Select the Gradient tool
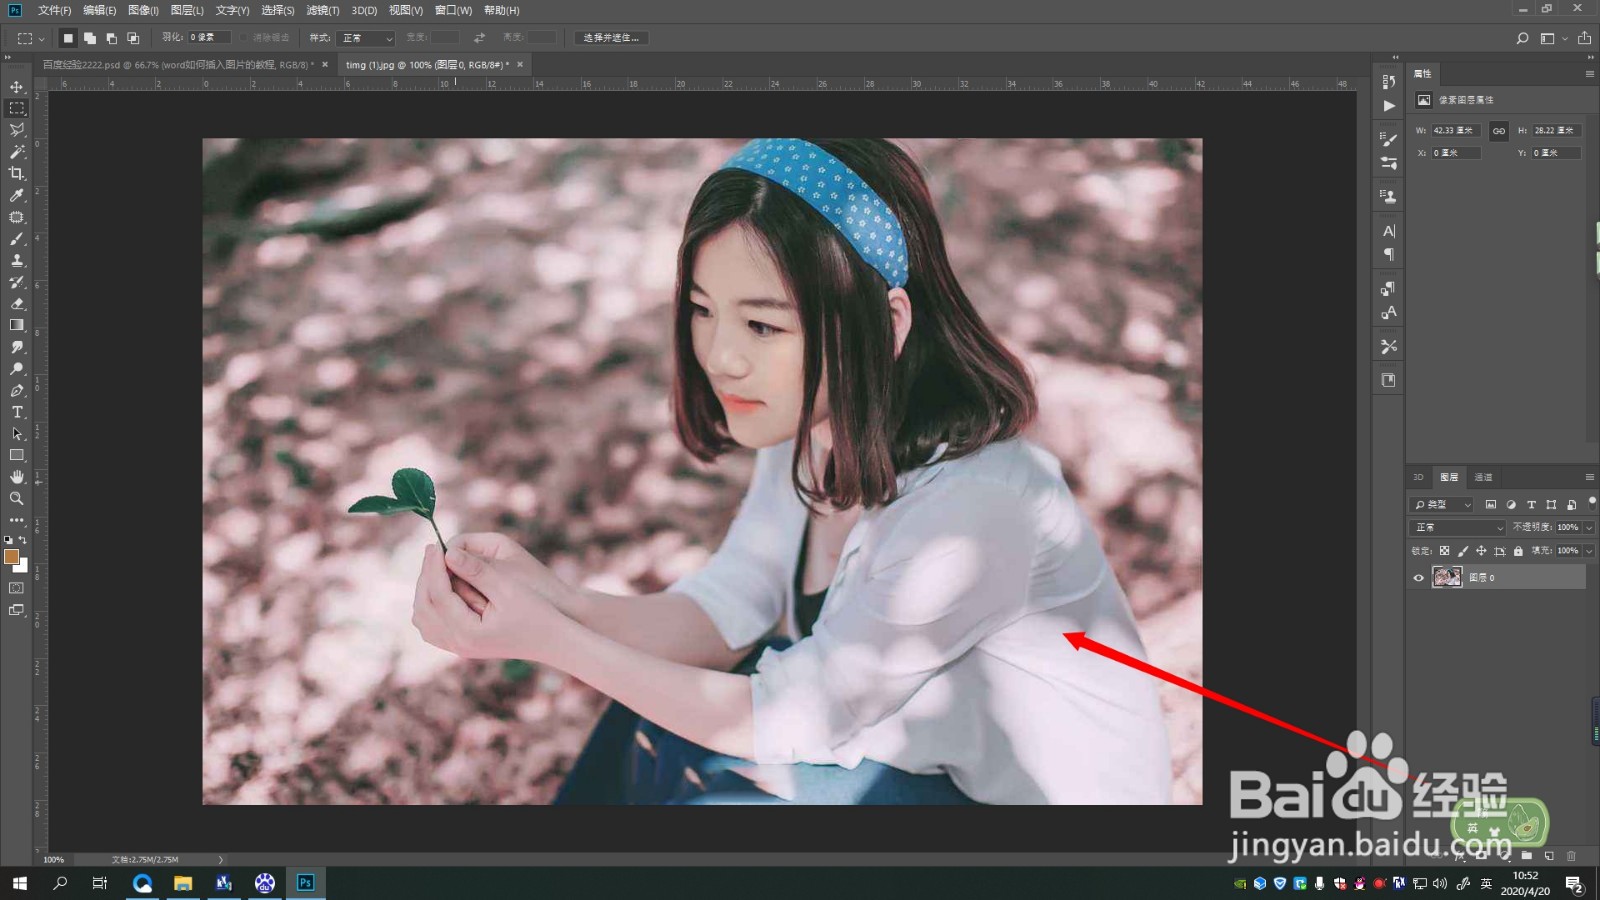Viewport: 1600px width, 900px height. click(x=17, y=325)
